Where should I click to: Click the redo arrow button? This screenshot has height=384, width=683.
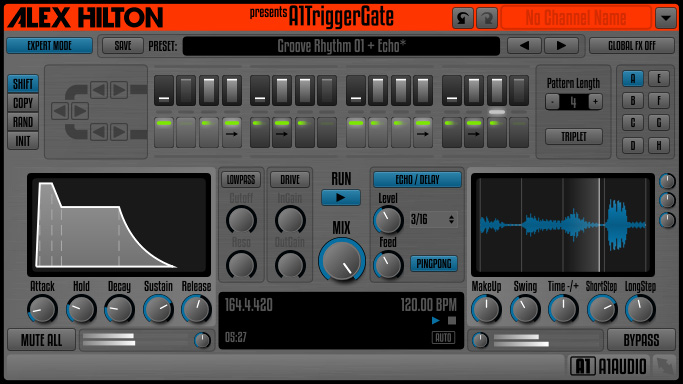pos(487,18)
